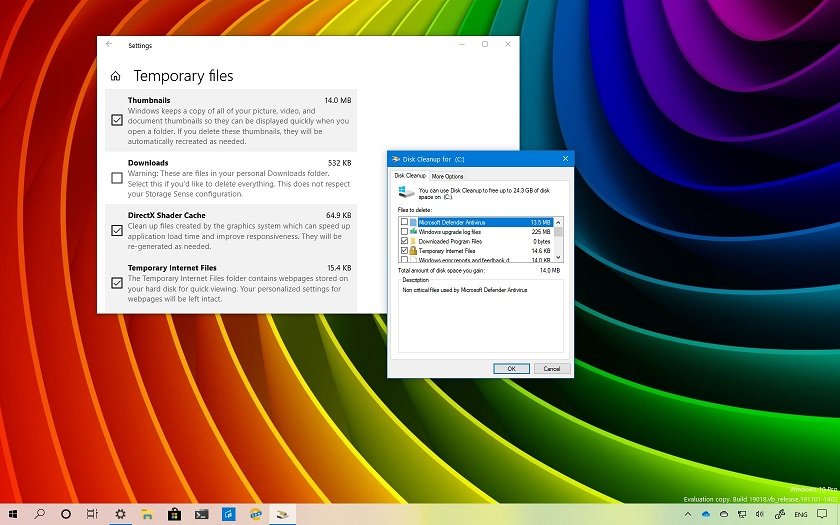
Task: Open Task View from the taskbar
Action: pyautogui.click(x=92, y=513)
